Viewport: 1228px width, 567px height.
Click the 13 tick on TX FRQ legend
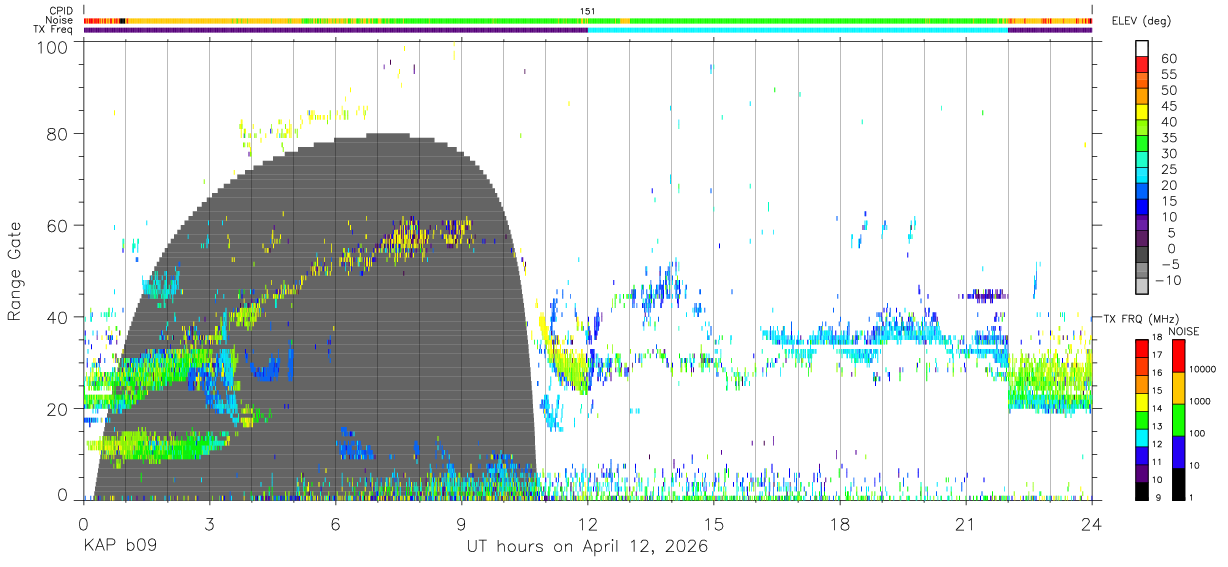1157,426
